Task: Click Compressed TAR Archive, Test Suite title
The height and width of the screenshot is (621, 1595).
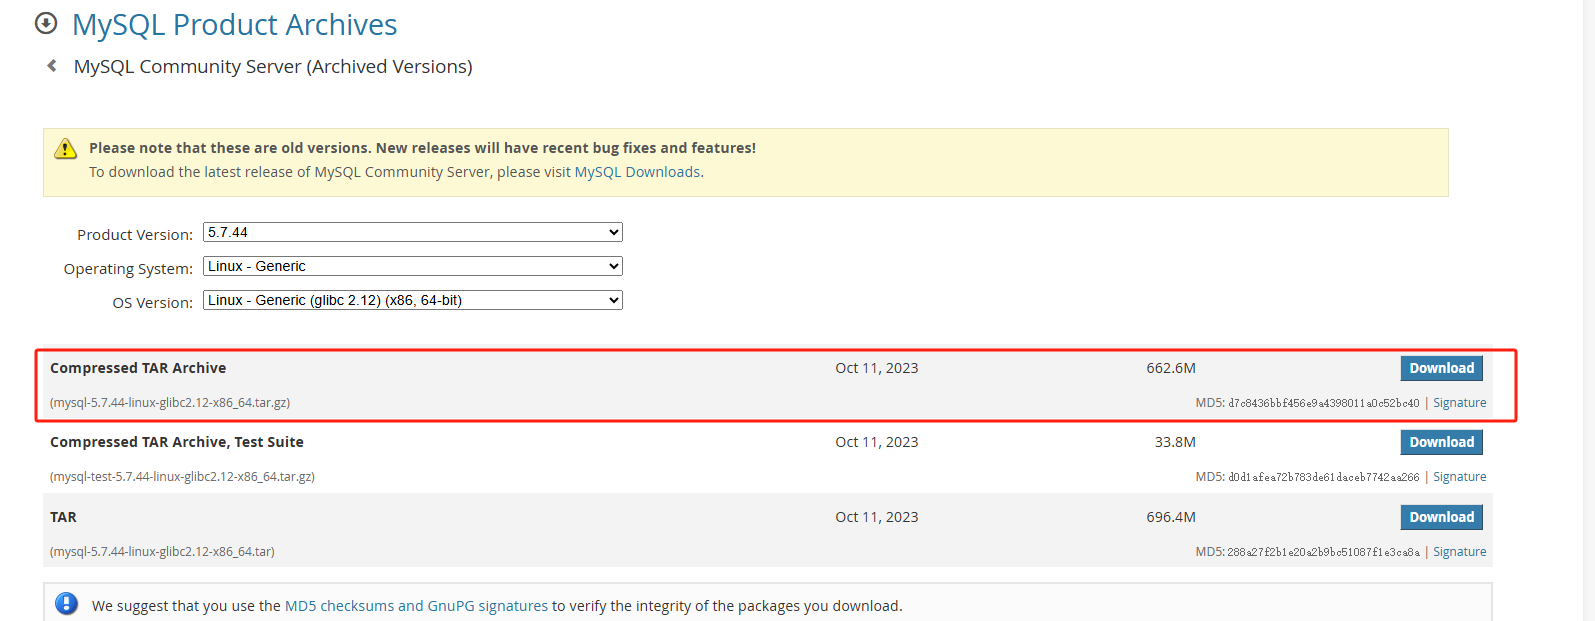Action: (x=177, y=442)
